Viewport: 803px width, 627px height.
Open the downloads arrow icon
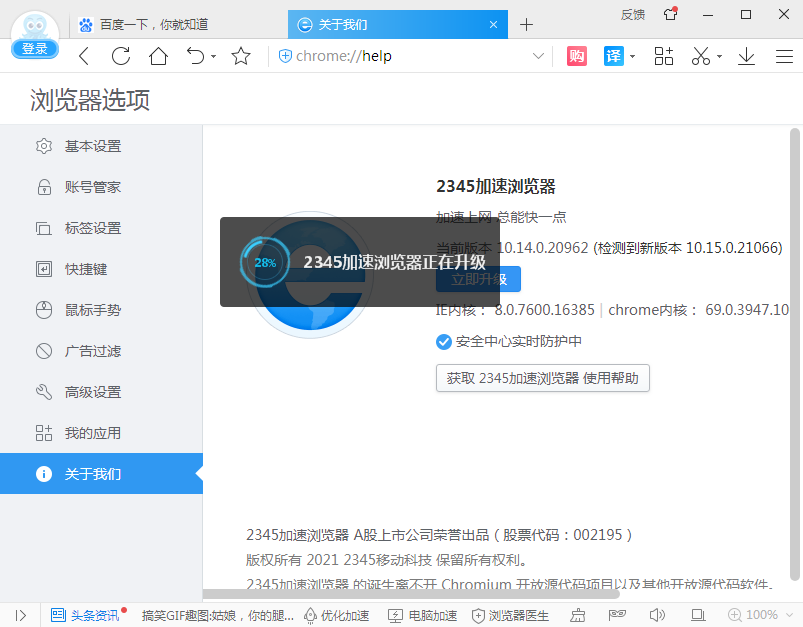pyautogui.click(x=746, y=56)
